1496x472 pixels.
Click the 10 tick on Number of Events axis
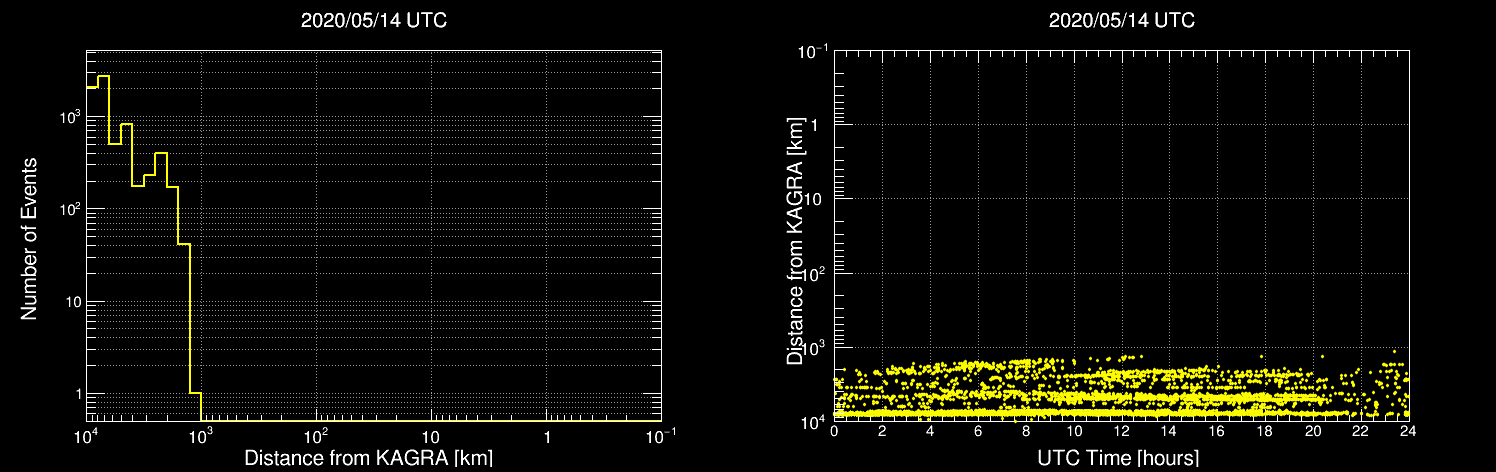[72, 301]
